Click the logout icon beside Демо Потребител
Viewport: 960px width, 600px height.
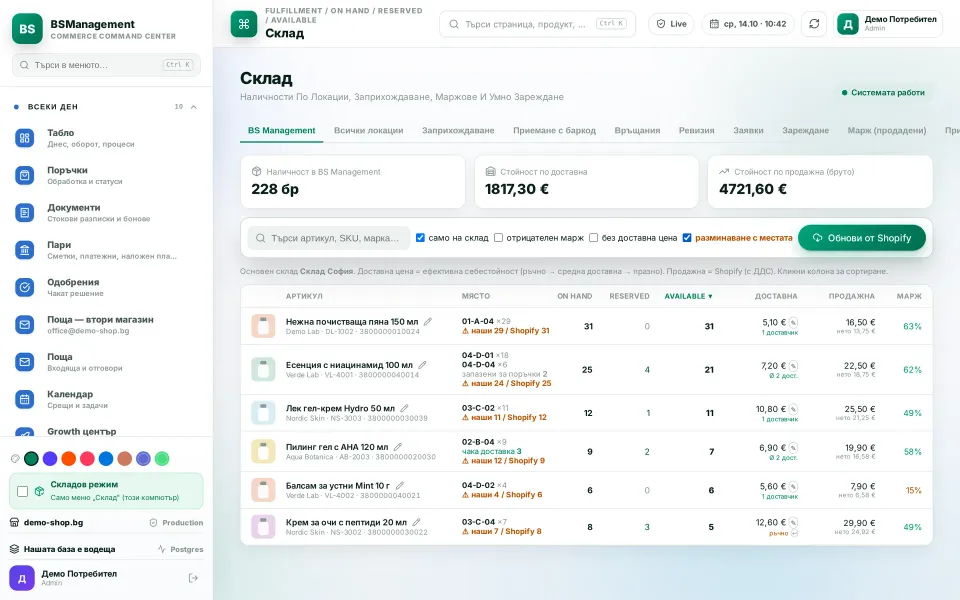click(x=193, y=578)
